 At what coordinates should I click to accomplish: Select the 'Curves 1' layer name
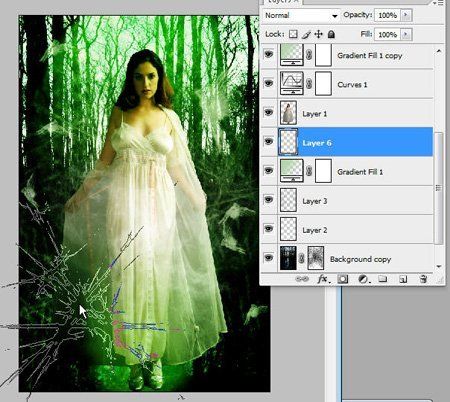(352, 85)
